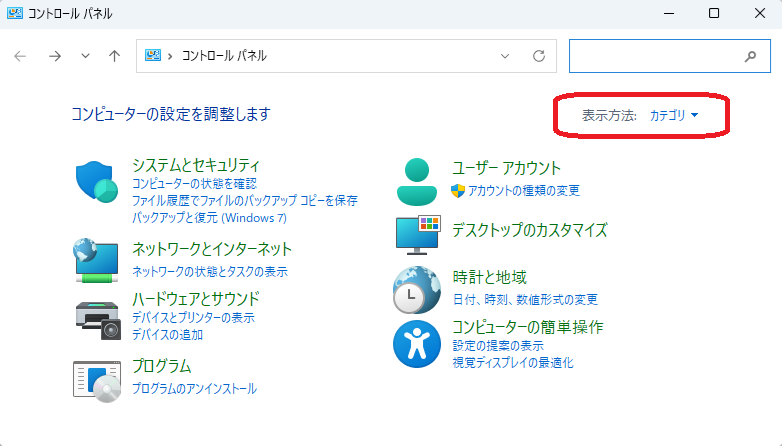
Task: Click the Ease of Access icon
Action: (x=417, y=344)
